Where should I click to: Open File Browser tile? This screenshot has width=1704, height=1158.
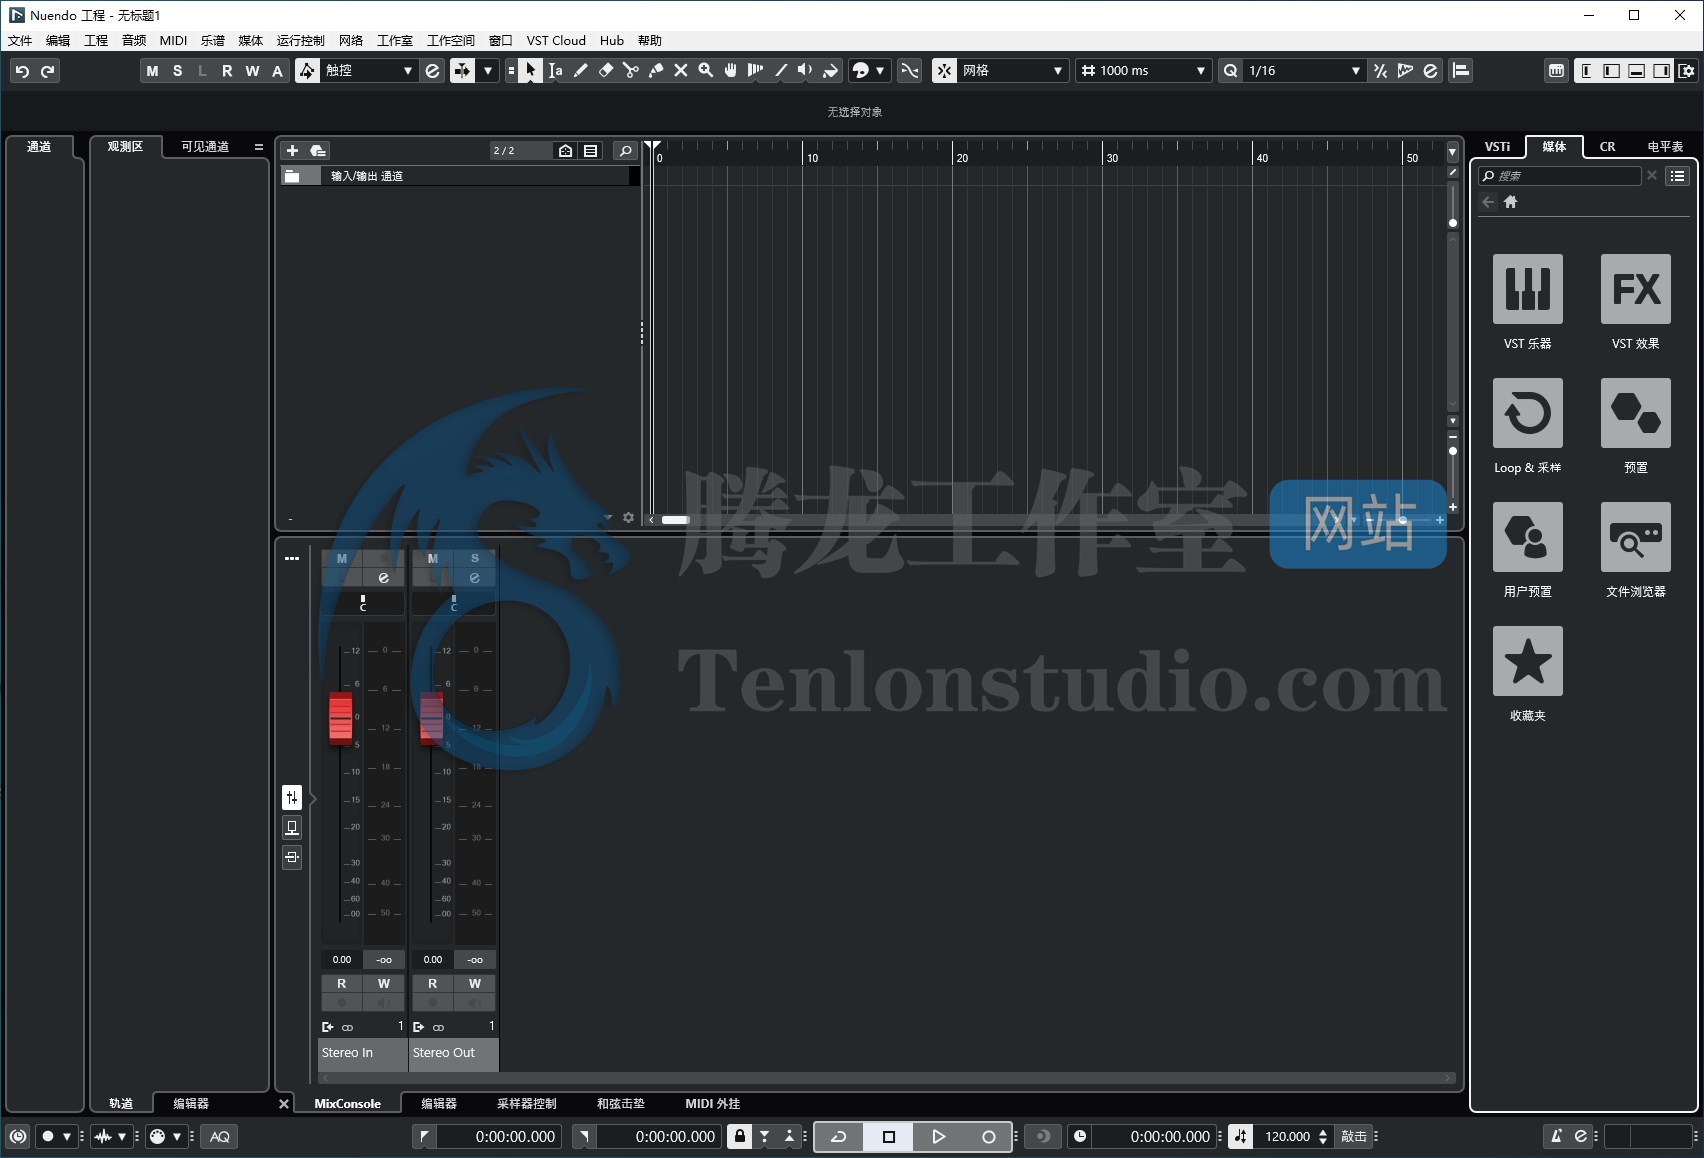point(1636,537)
